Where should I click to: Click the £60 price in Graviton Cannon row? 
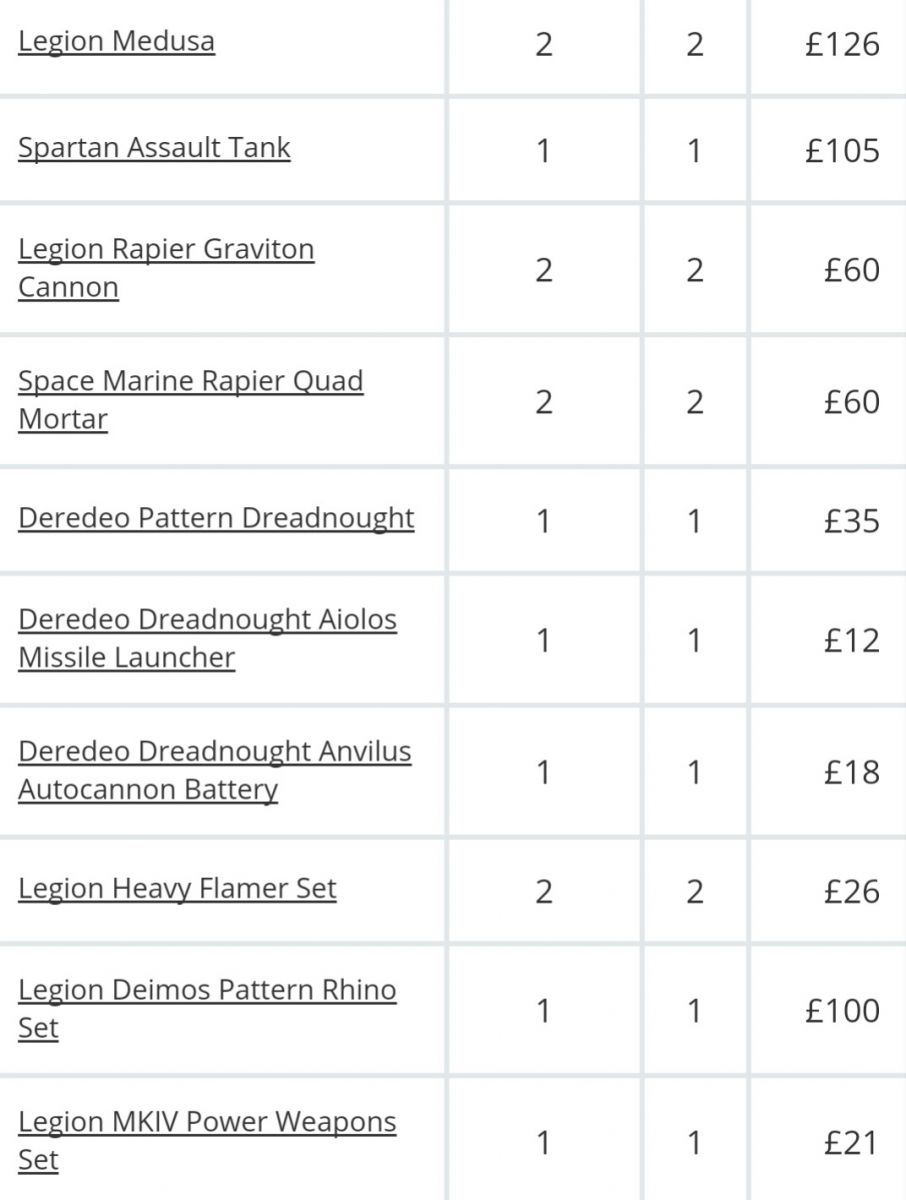[x=851, y=270]
